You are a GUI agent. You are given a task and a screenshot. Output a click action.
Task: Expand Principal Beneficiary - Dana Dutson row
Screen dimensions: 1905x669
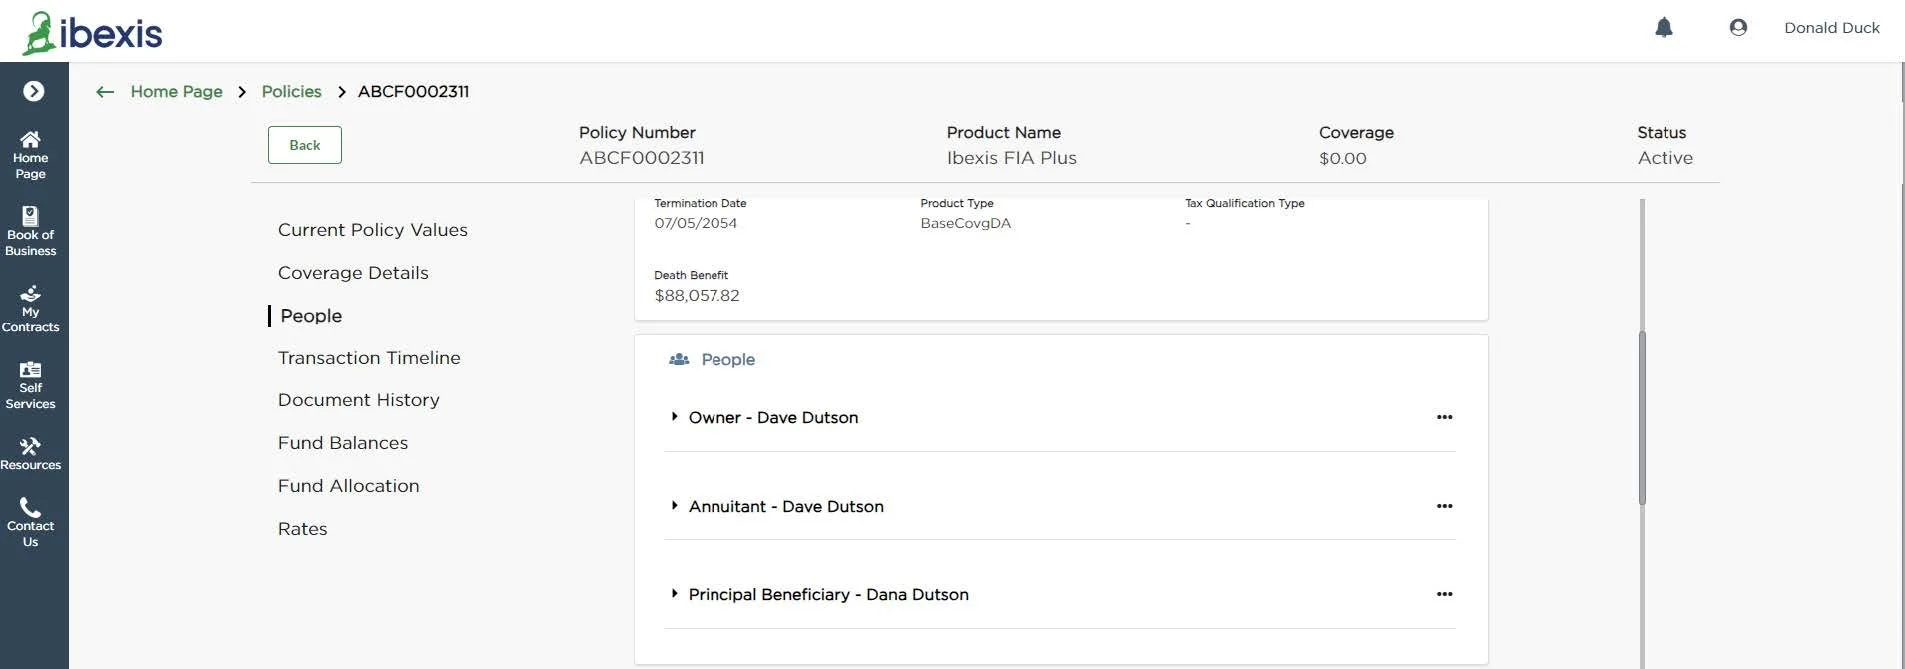click(x=675, y=594)
